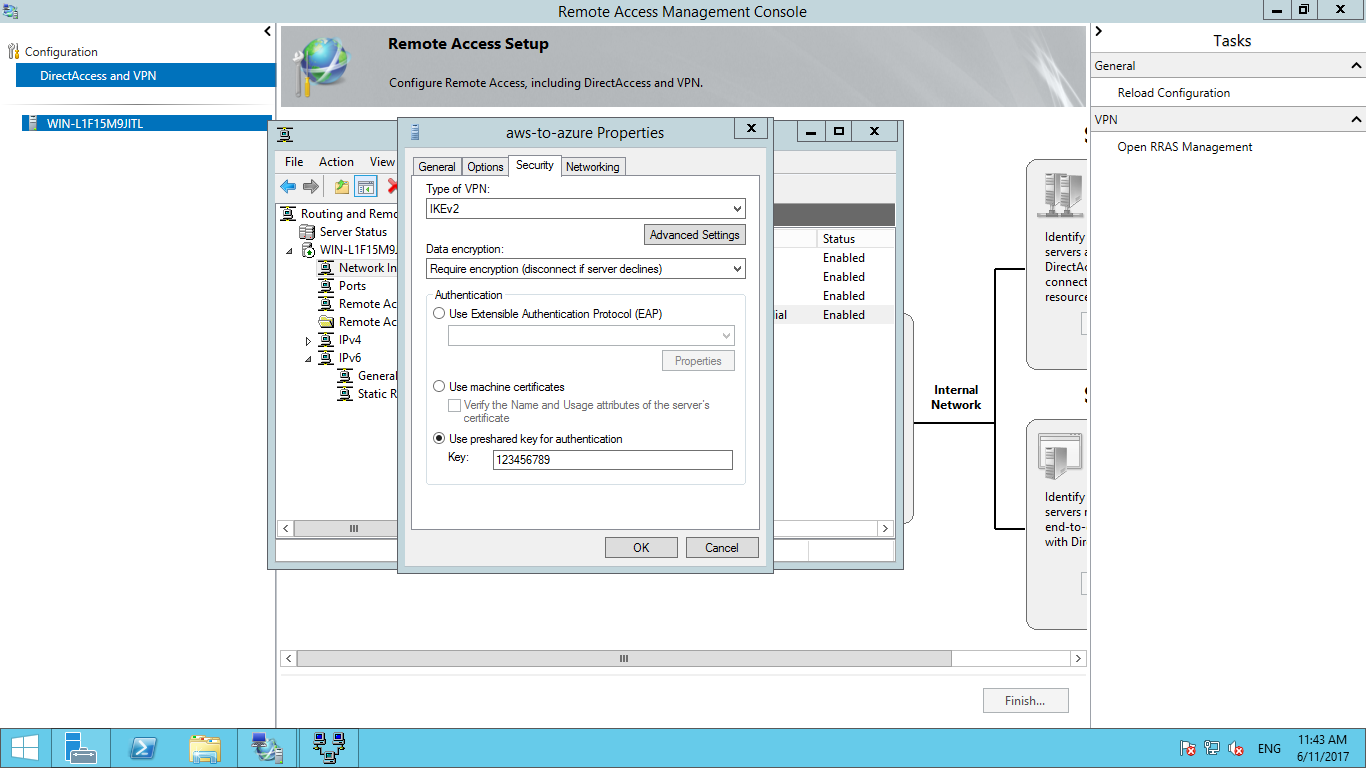
Task: Select Use Extensible Authentication Protocol radio button
Action: [439, 314]
